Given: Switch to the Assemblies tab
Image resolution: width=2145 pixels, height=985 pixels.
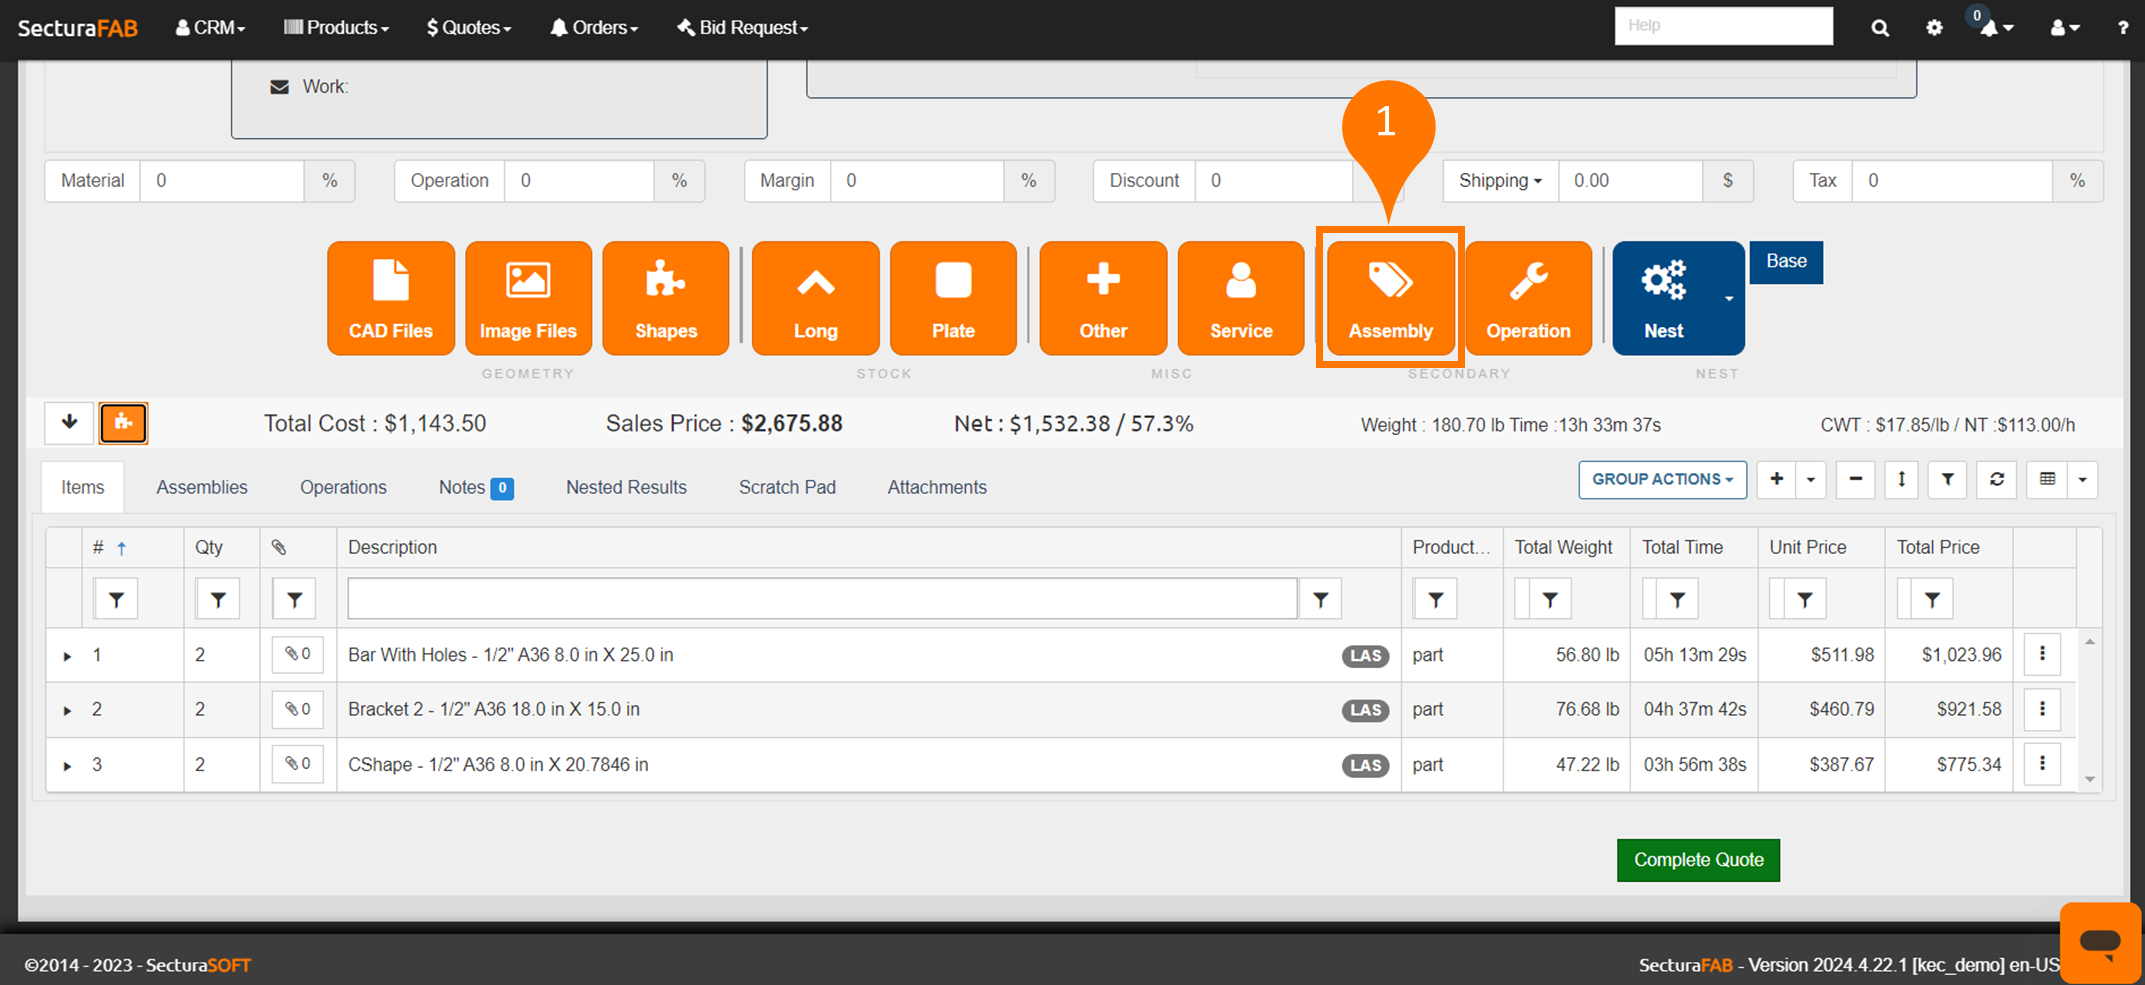Looking at the screenshot, I should coord(202,487).
